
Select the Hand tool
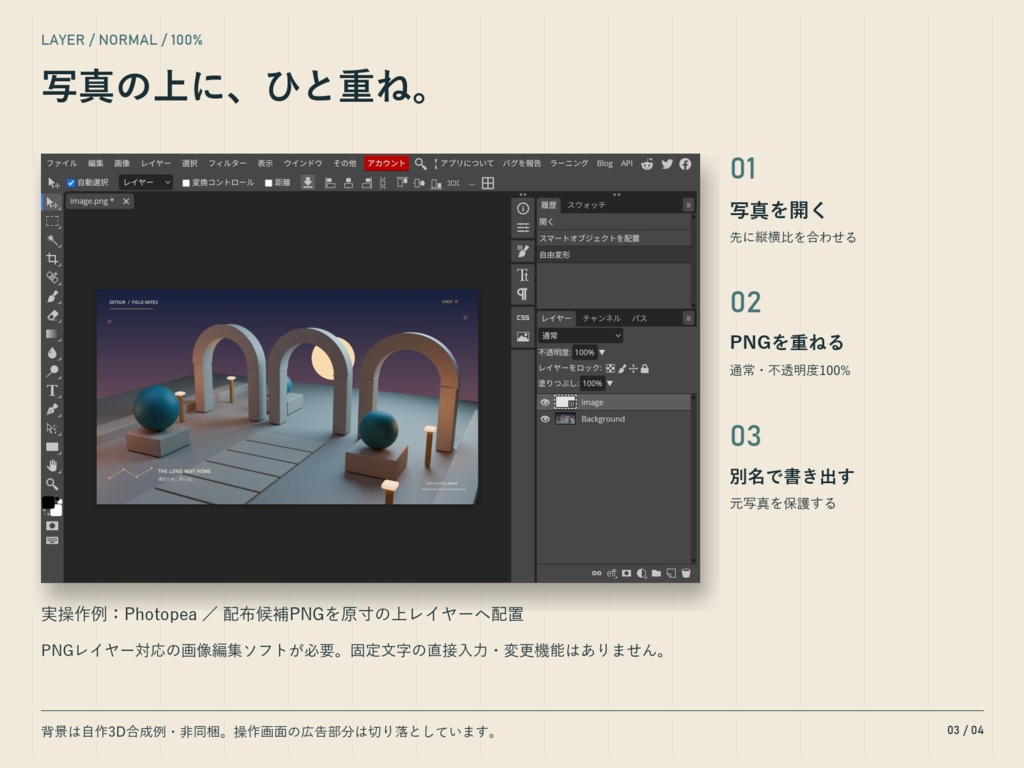pos(52,466)
